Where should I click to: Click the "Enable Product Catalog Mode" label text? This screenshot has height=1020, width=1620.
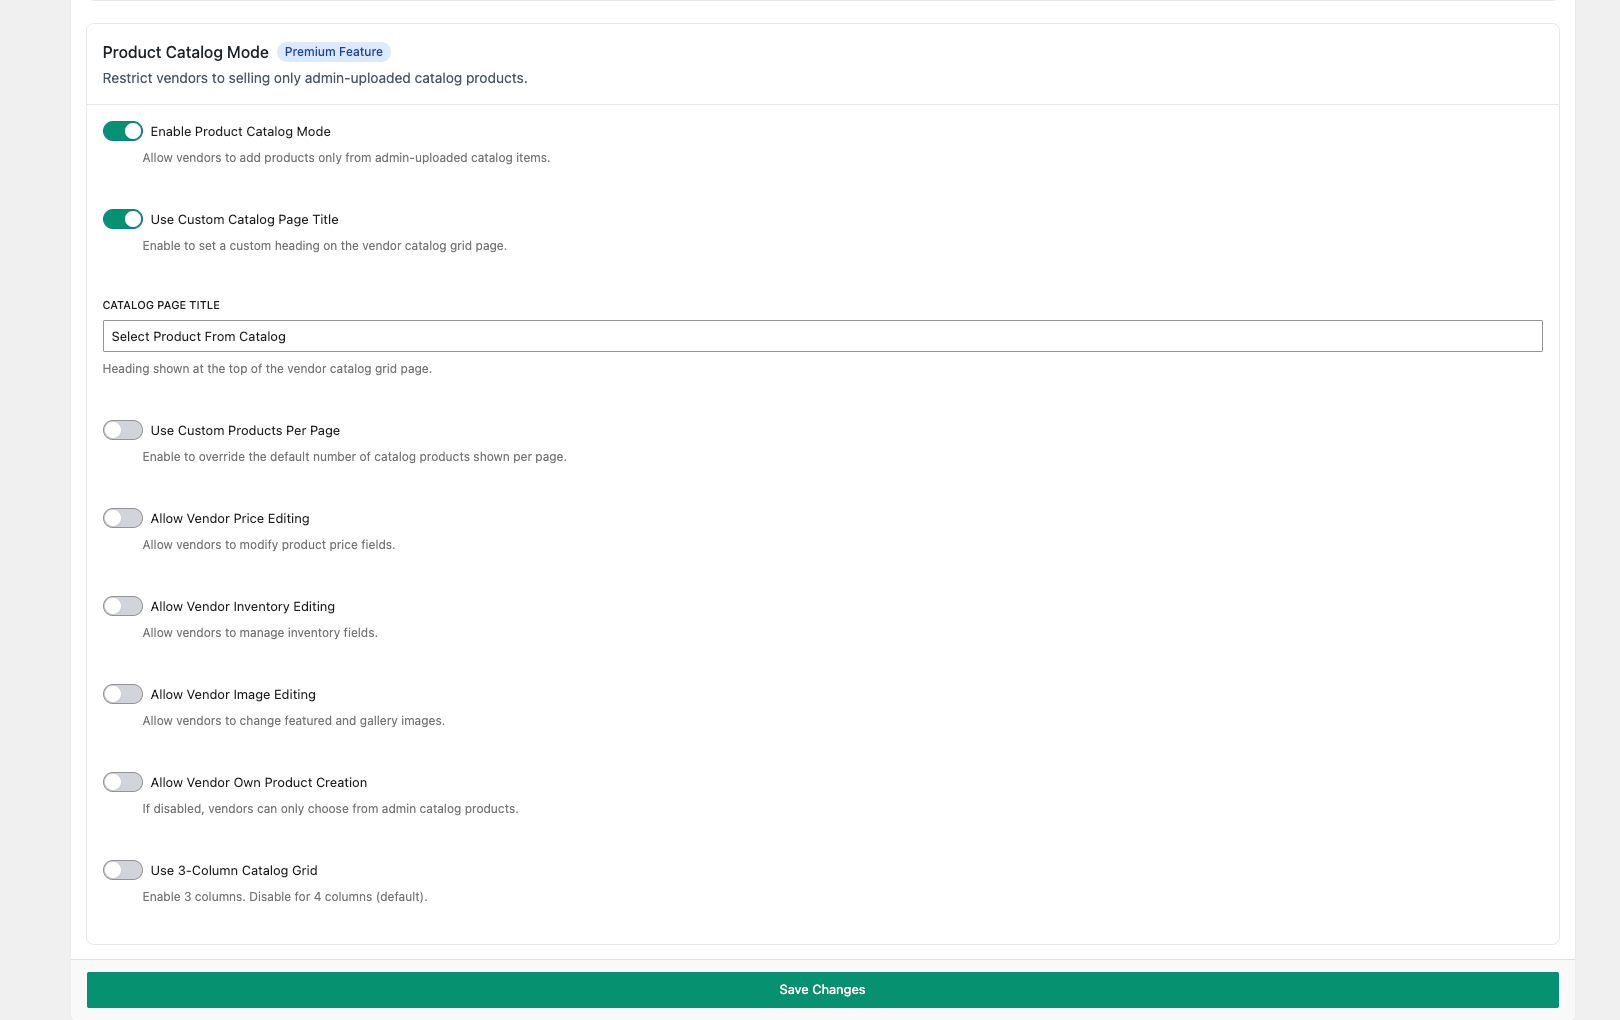tap(240, 131)
